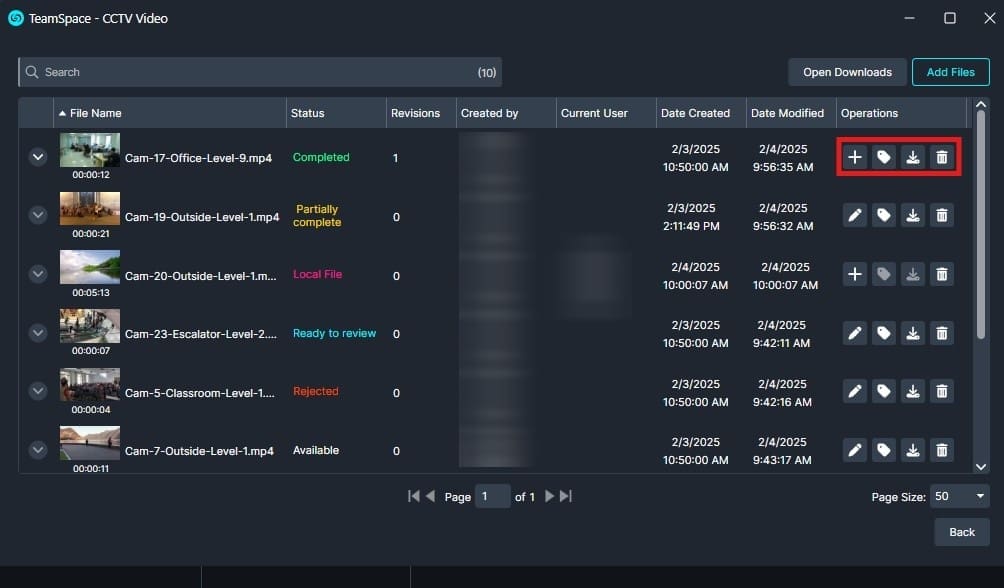This screenshot has width=1004, height=588.
Task: Expand the Cam-17-Office-Level-9.mp4 row
Action: [38, 157]
